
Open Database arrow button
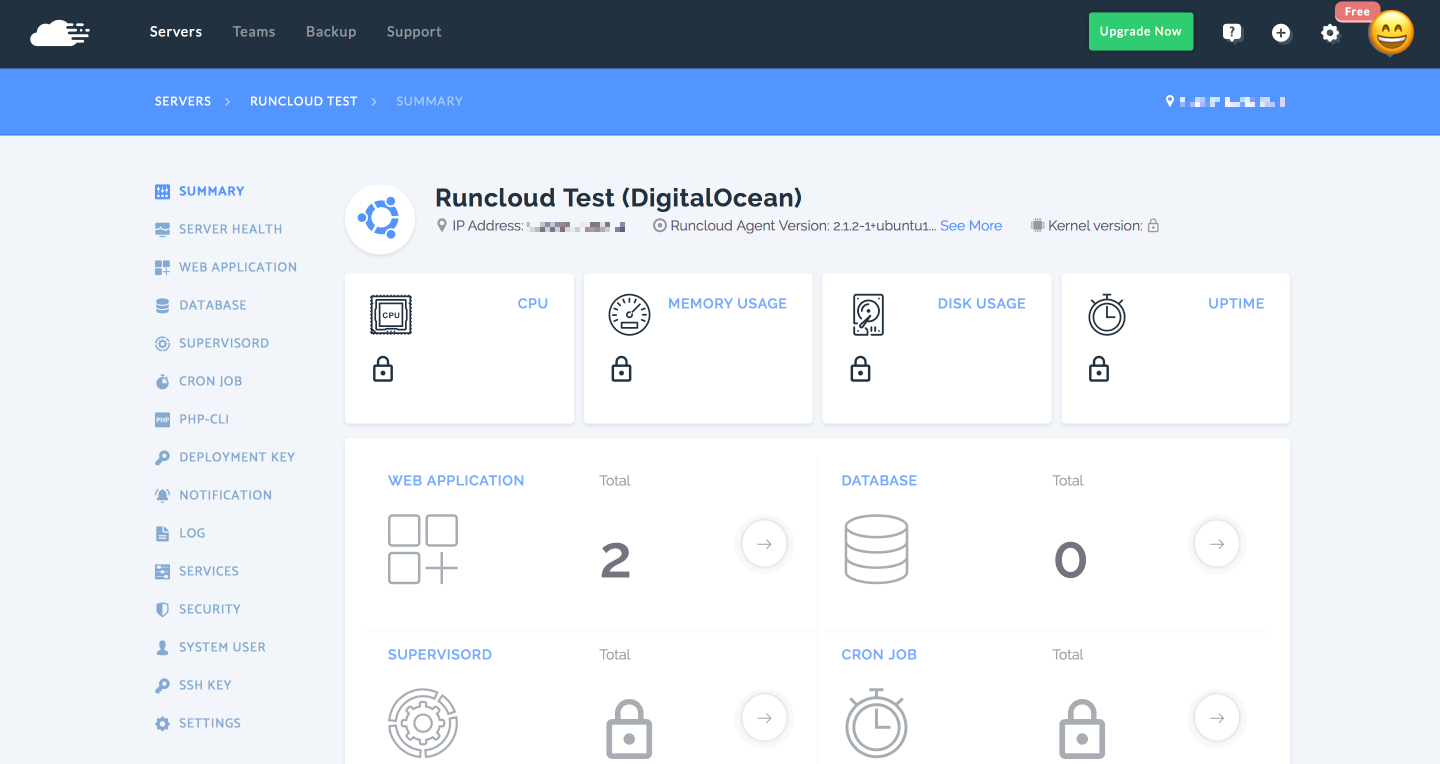(1217, 545)
